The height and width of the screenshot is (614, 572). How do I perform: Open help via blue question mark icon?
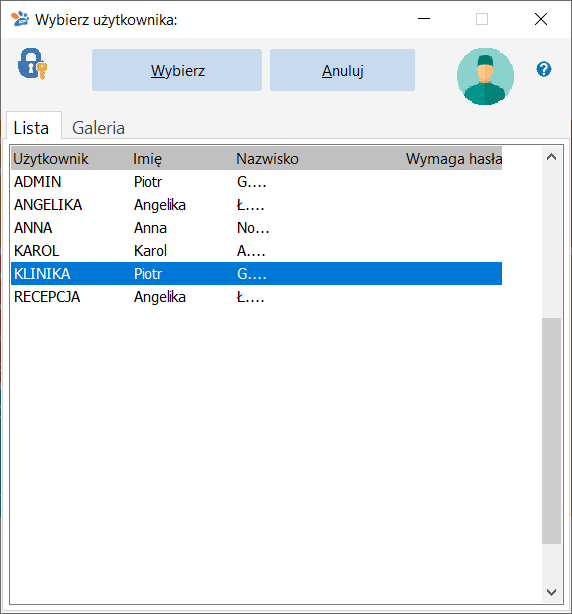coord(543,69)
